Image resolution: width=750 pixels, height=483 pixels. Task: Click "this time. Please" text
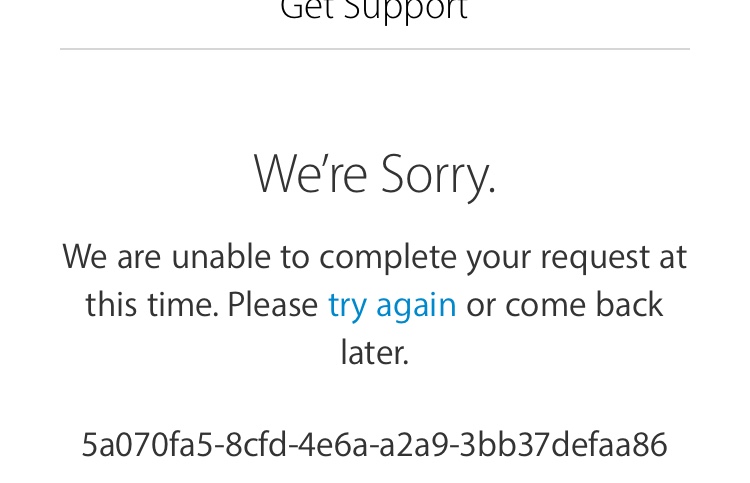(202, 305)
